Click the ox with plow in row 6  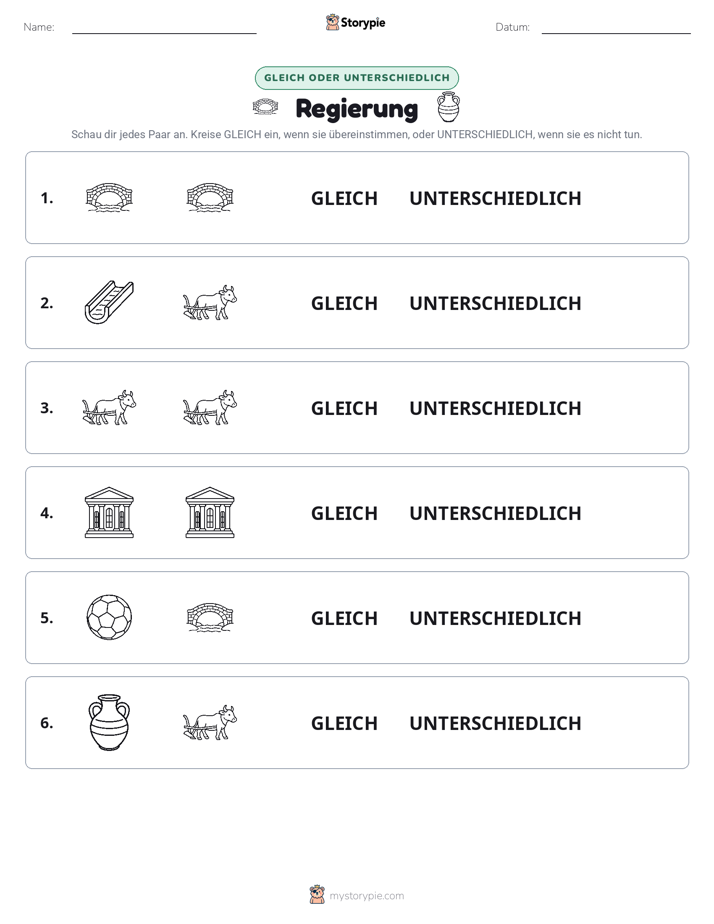point(210,722)
